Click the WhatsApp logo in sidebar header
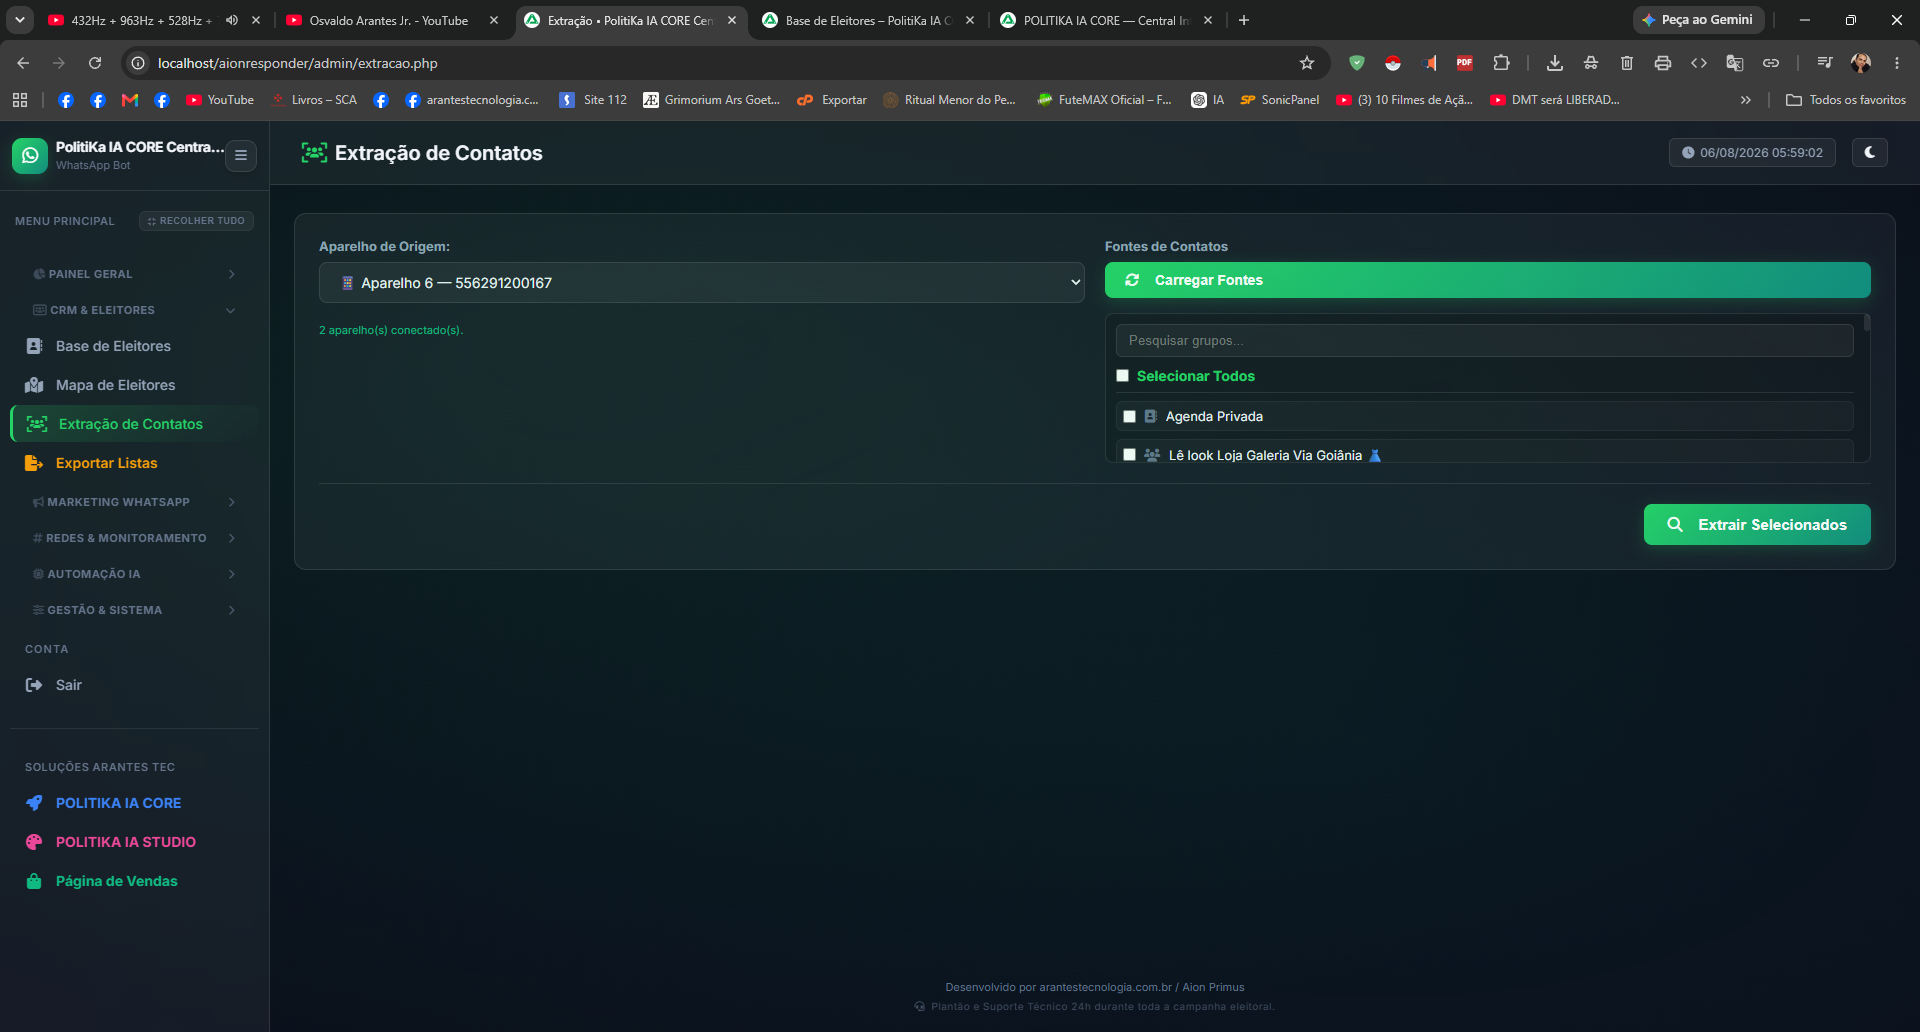This screenshot has height=1032, width=1920. (x=30, y=156)
